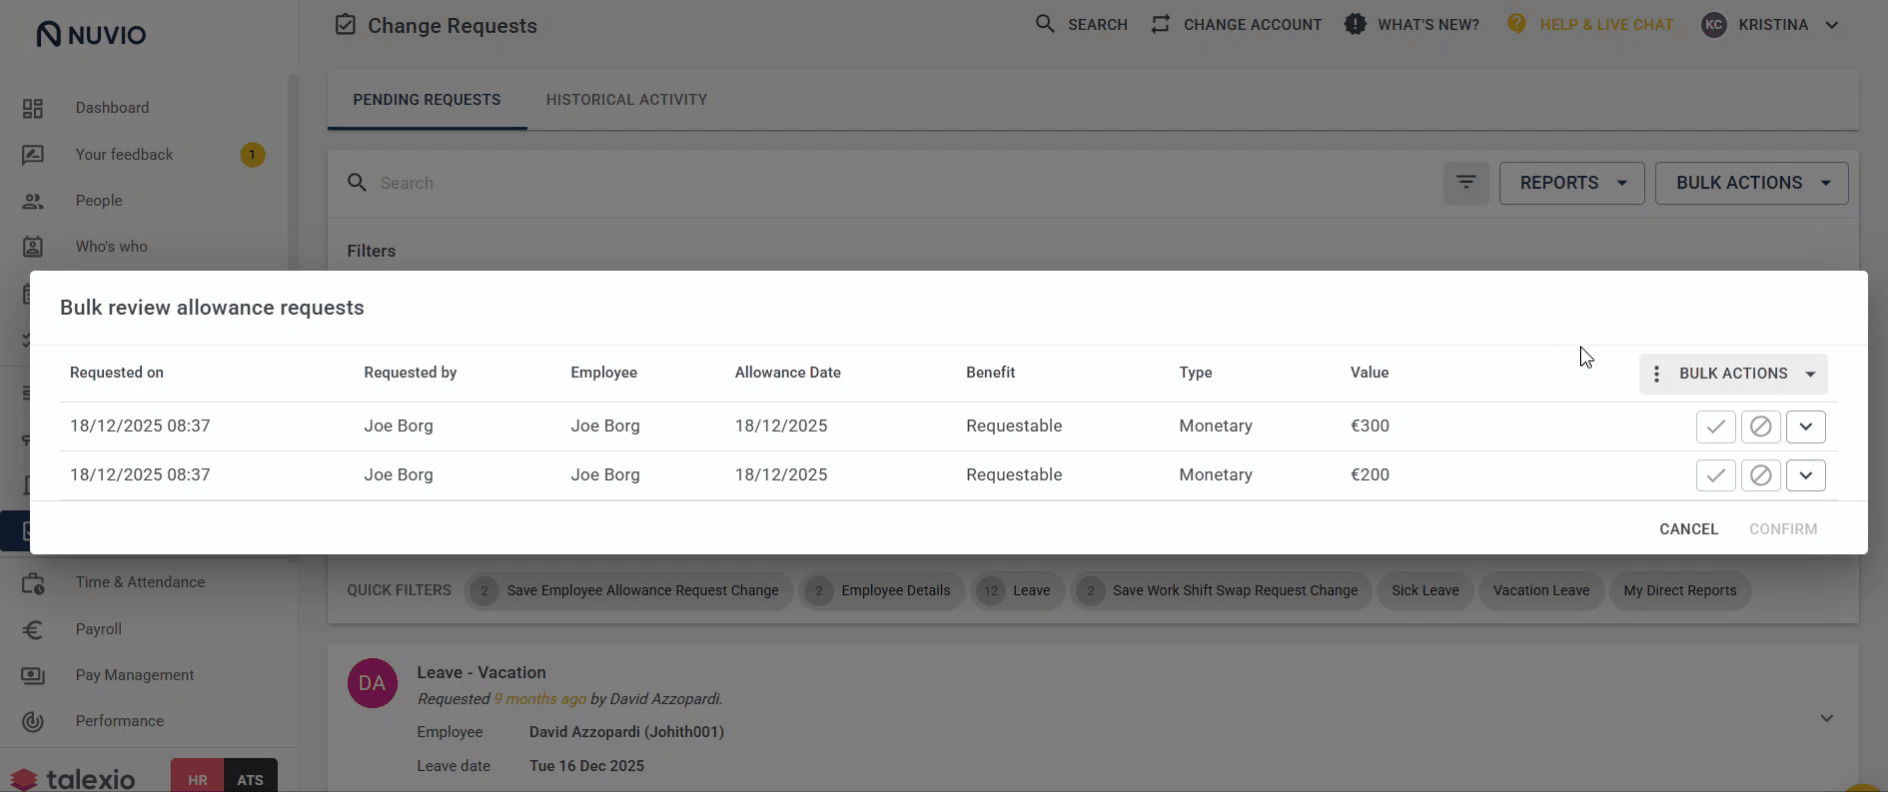Confirm the bulk allowance review
The image size is (1888, 792).
1782,529
